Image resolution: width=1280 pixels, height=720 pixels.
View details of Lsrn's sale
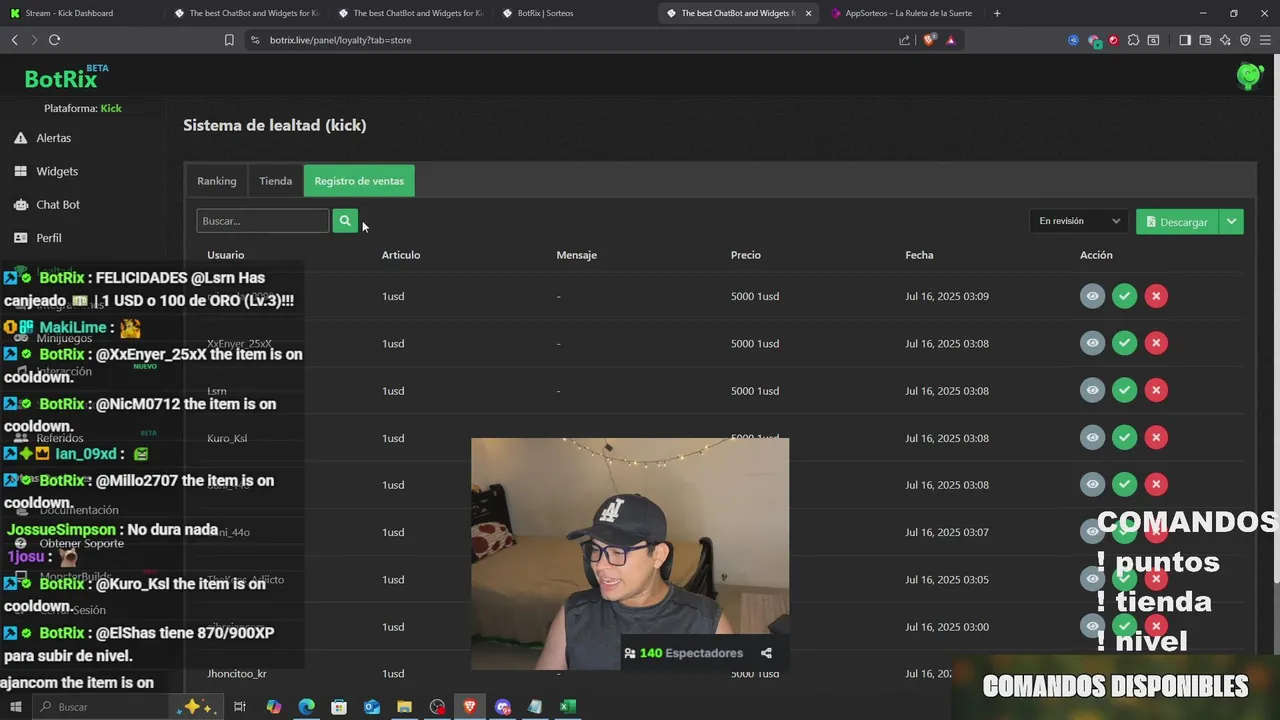coord(1092,390)
